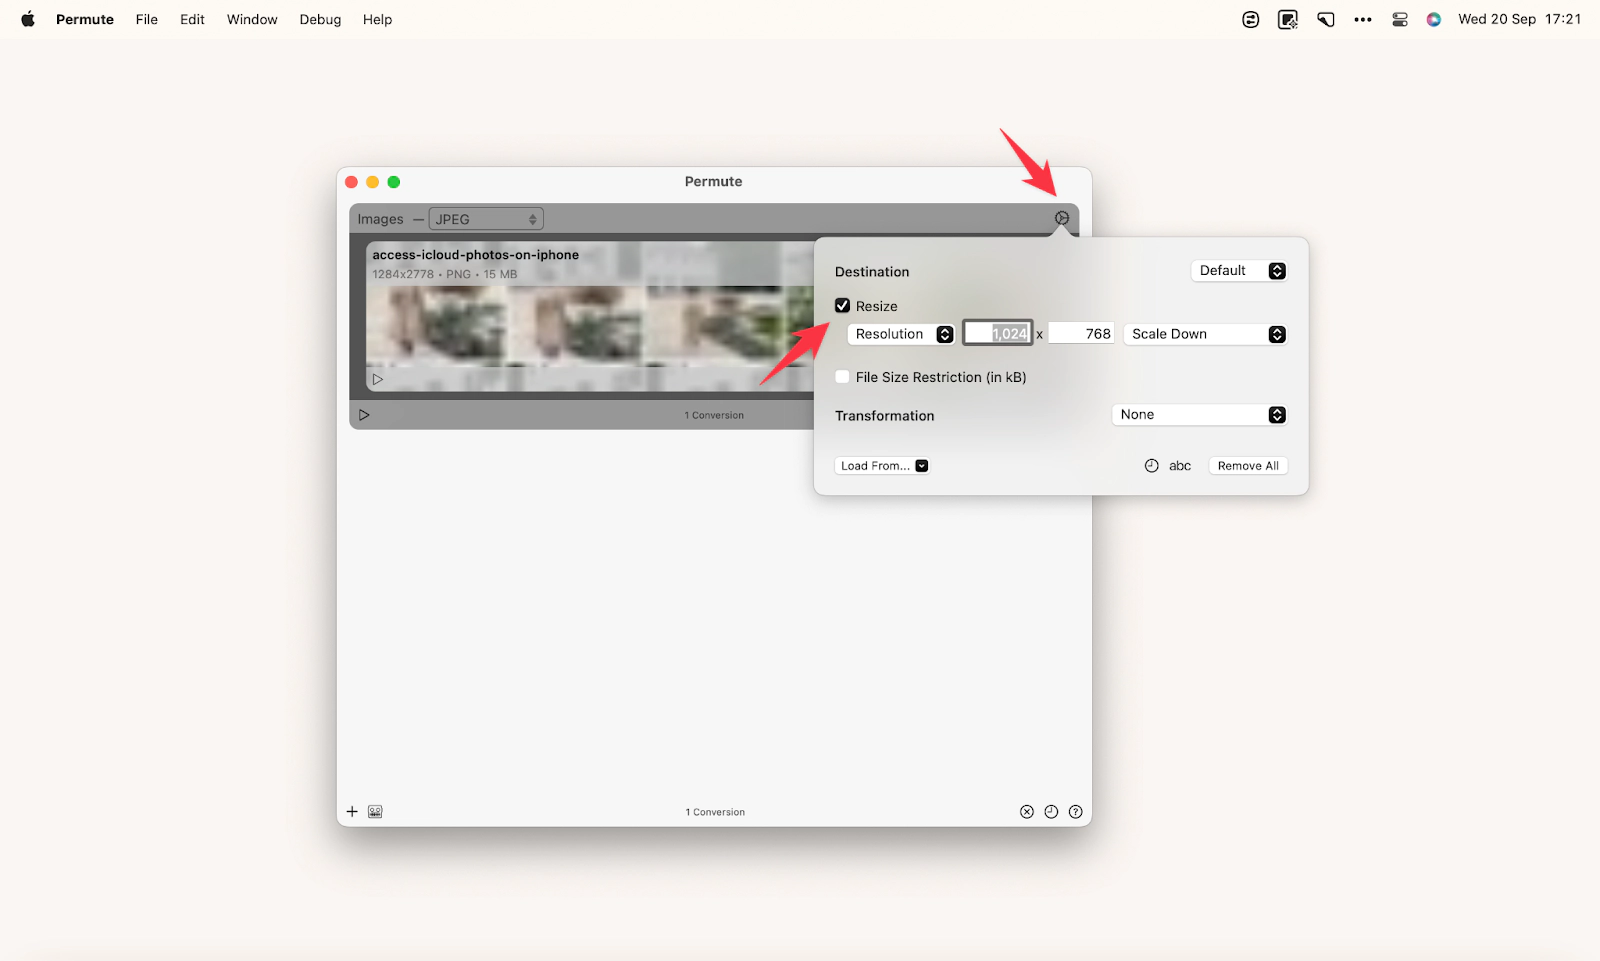Click the clear all conversions icon
The image size is (1600, 961).
(1027, 812)
